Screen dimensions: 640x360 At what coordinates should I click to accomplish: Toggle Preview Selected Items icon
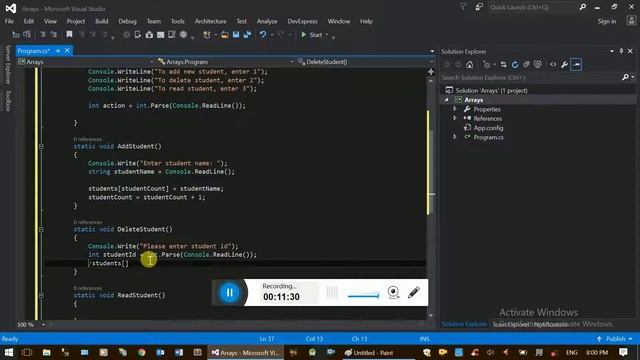[x=576, y=64]
